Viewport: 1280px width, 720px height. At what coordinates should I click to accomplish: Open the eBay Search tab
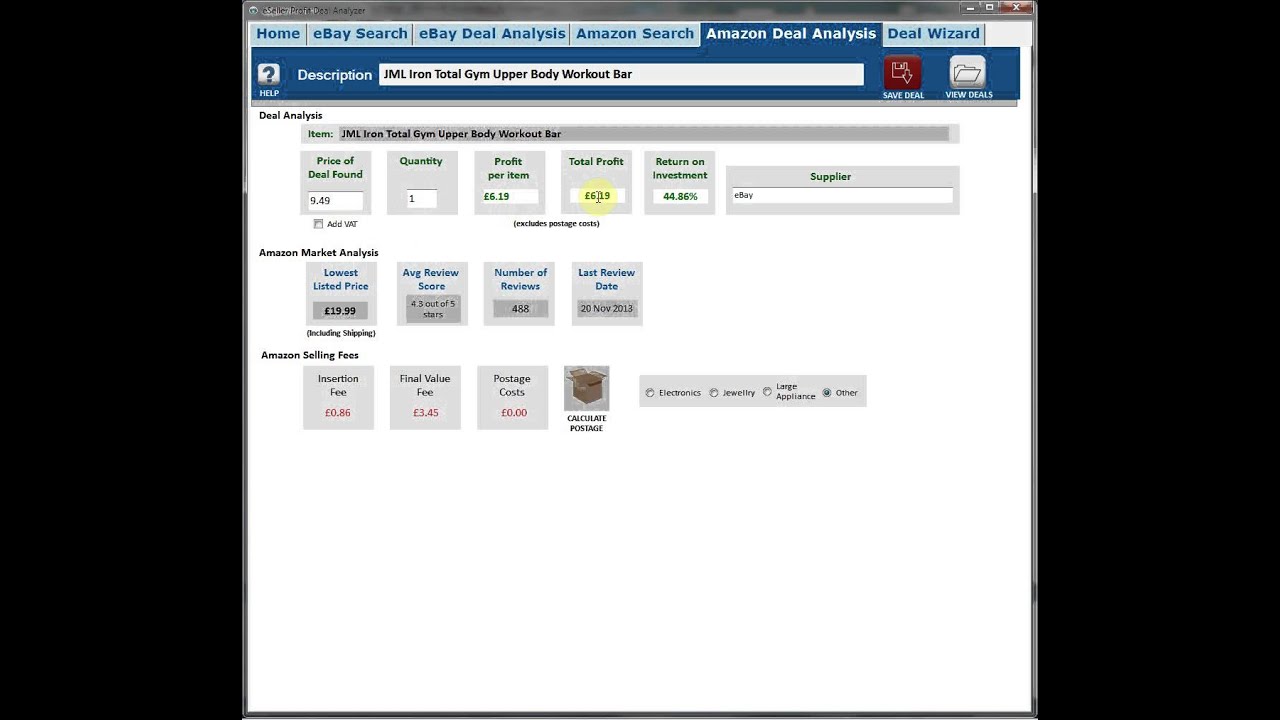(x=360, y=33)
